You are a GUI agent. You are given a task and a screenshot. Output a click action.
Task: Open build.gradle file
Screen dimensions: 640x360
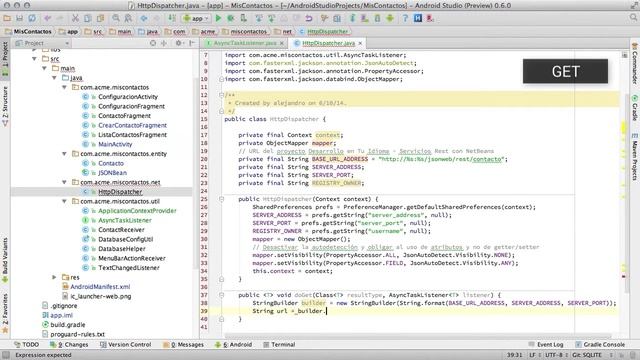[68, 324]
